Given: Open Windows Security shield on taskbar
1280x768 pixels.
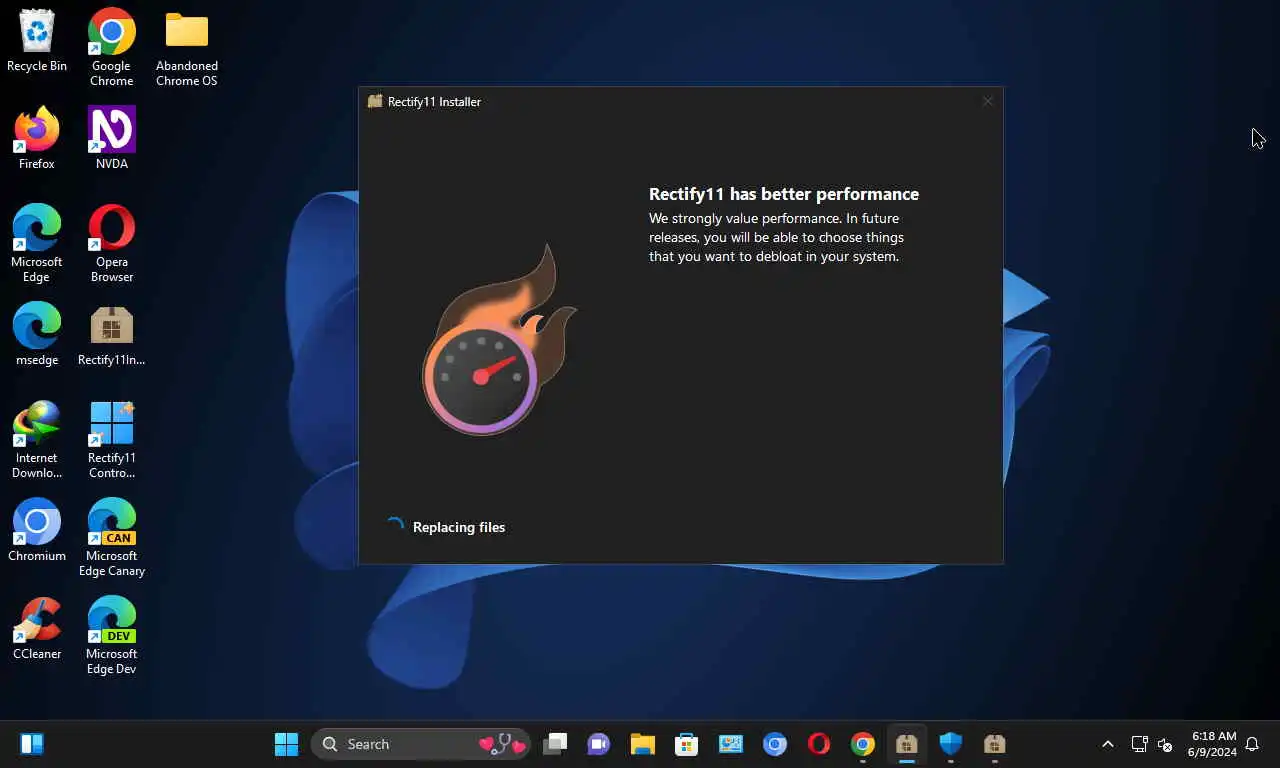Looking at the screenshot, I should click(951, 744).
